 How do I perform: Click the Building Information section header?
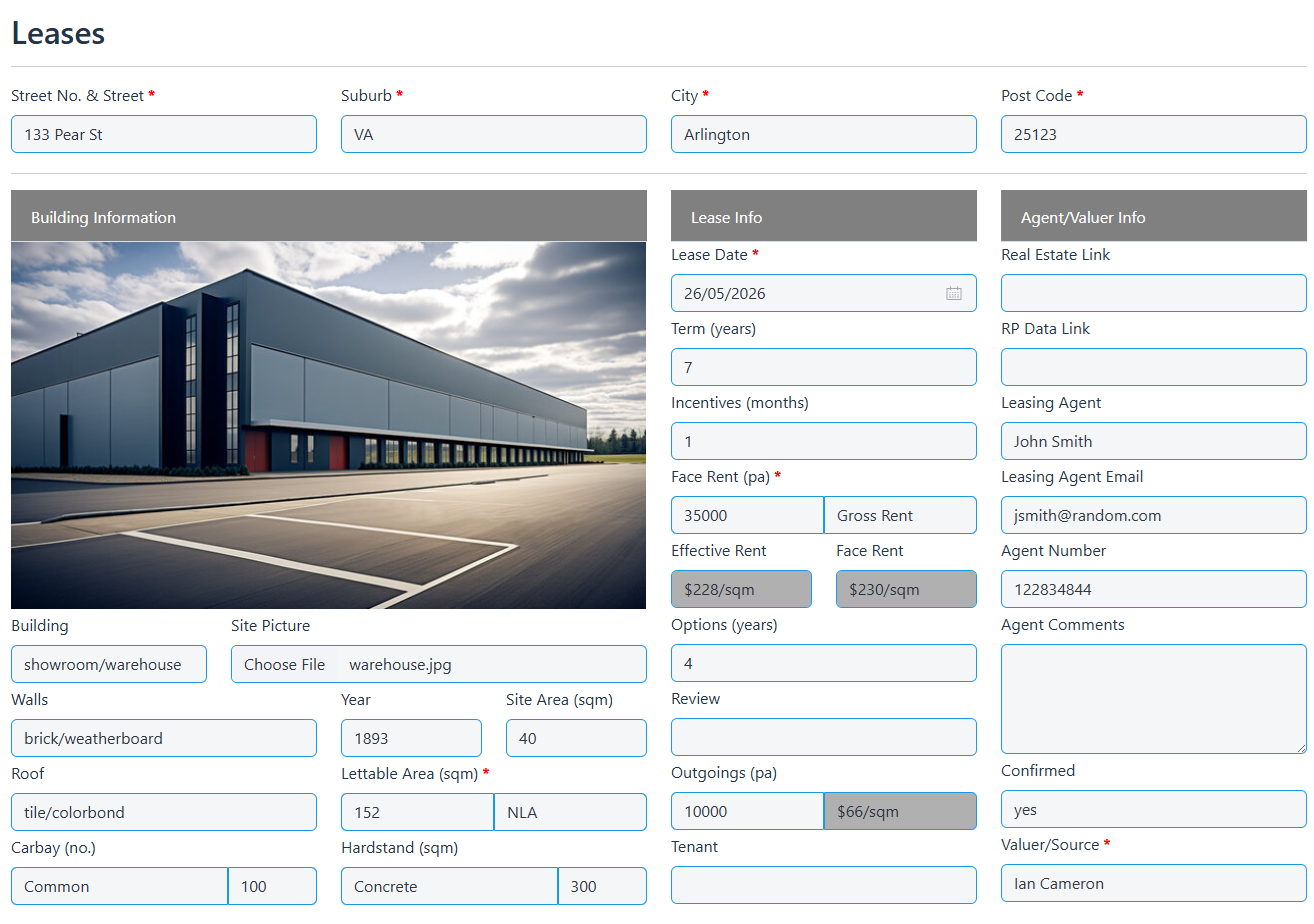[x=329, y=216]
